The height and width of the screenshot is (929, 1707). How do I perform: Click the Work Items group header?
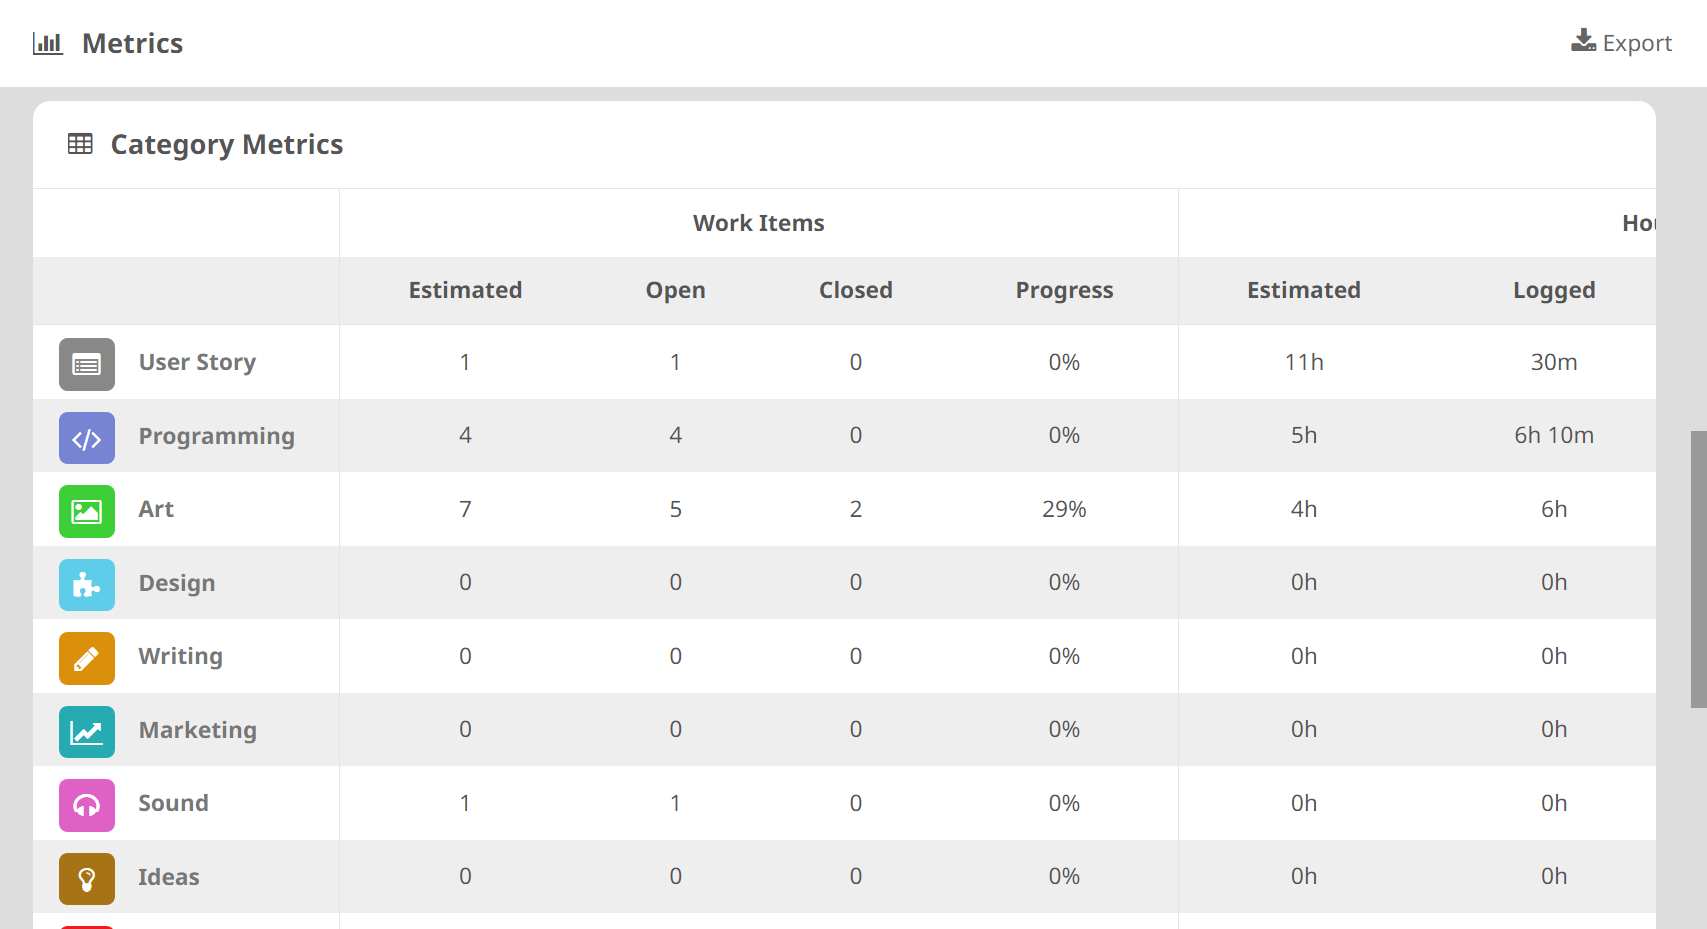tap(758, 222)
